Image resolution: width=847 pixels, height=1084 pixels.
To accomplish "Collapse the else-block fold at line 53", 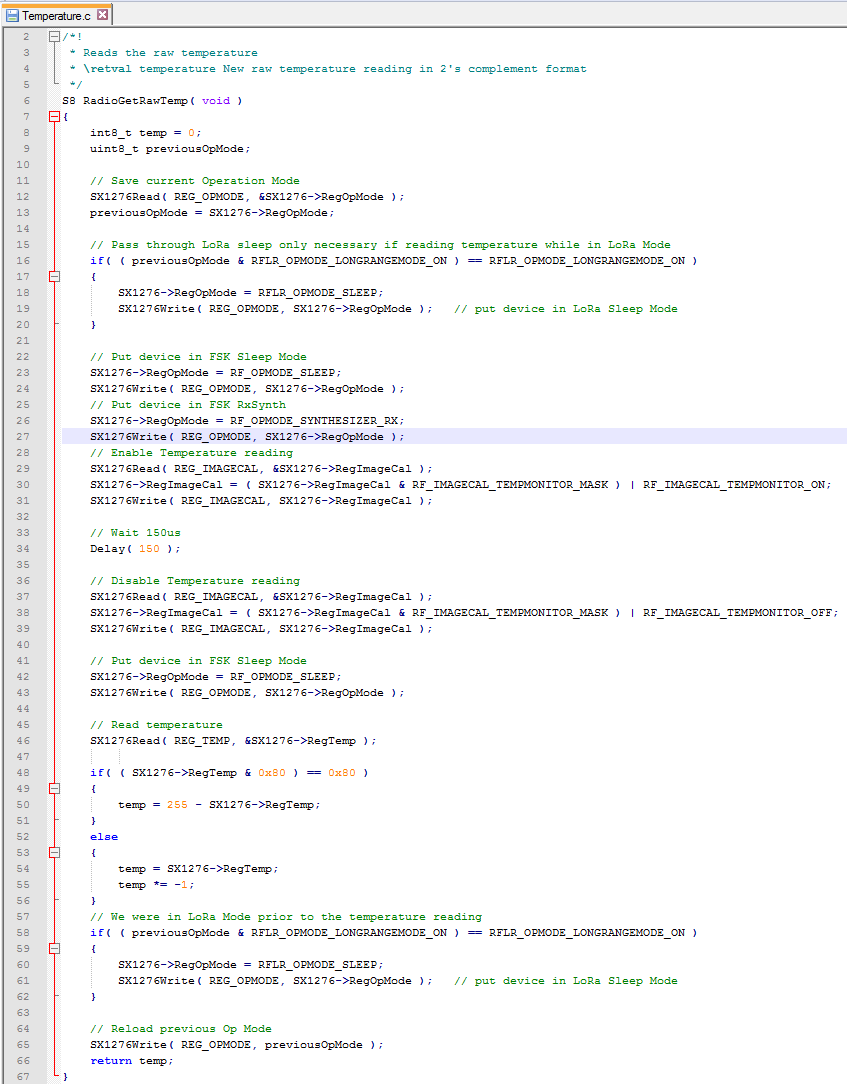I will (x=54, y=853).
